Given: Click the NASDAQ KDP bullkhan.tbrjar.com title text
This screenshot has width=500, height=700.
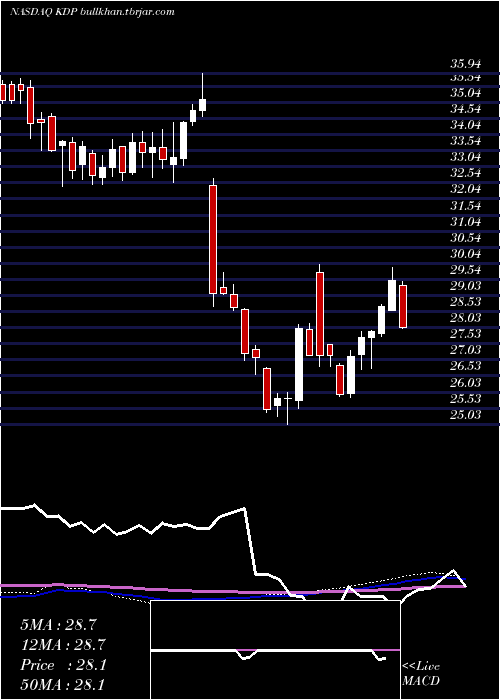Looking at the screenshot, I should click(92, 12).
